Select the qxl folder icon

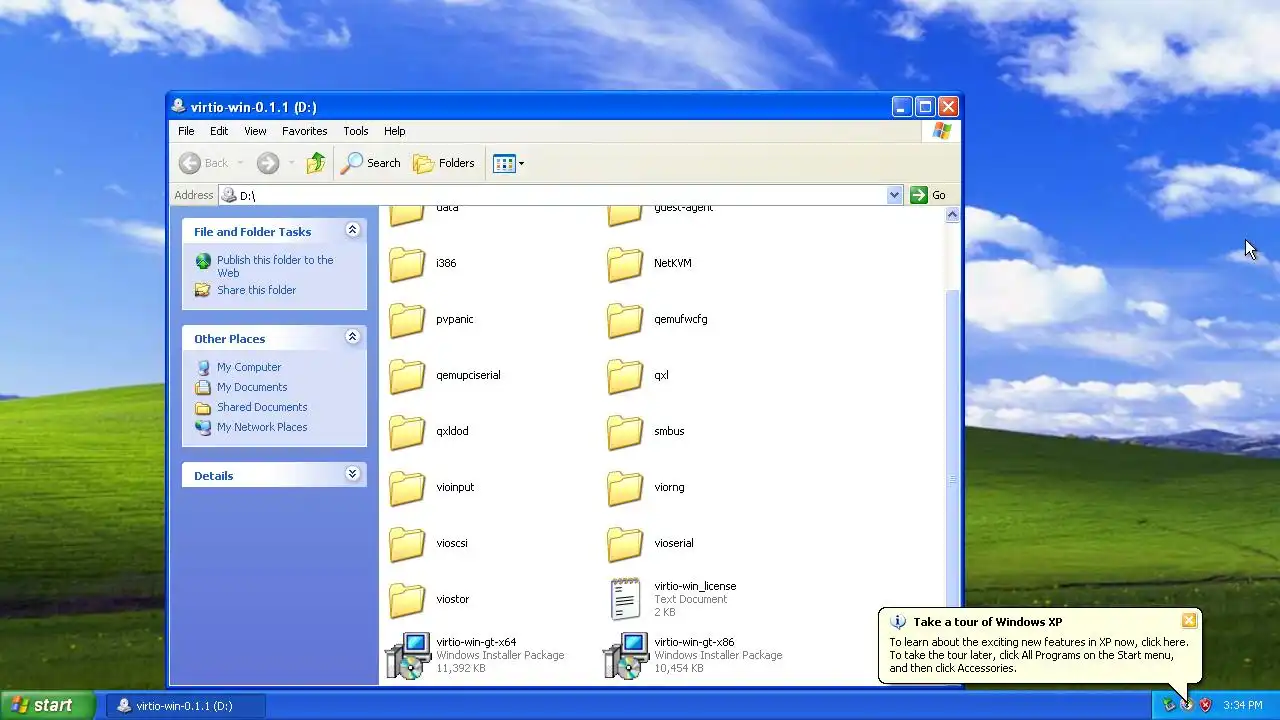pyautogui.click(x=625, y=376)
